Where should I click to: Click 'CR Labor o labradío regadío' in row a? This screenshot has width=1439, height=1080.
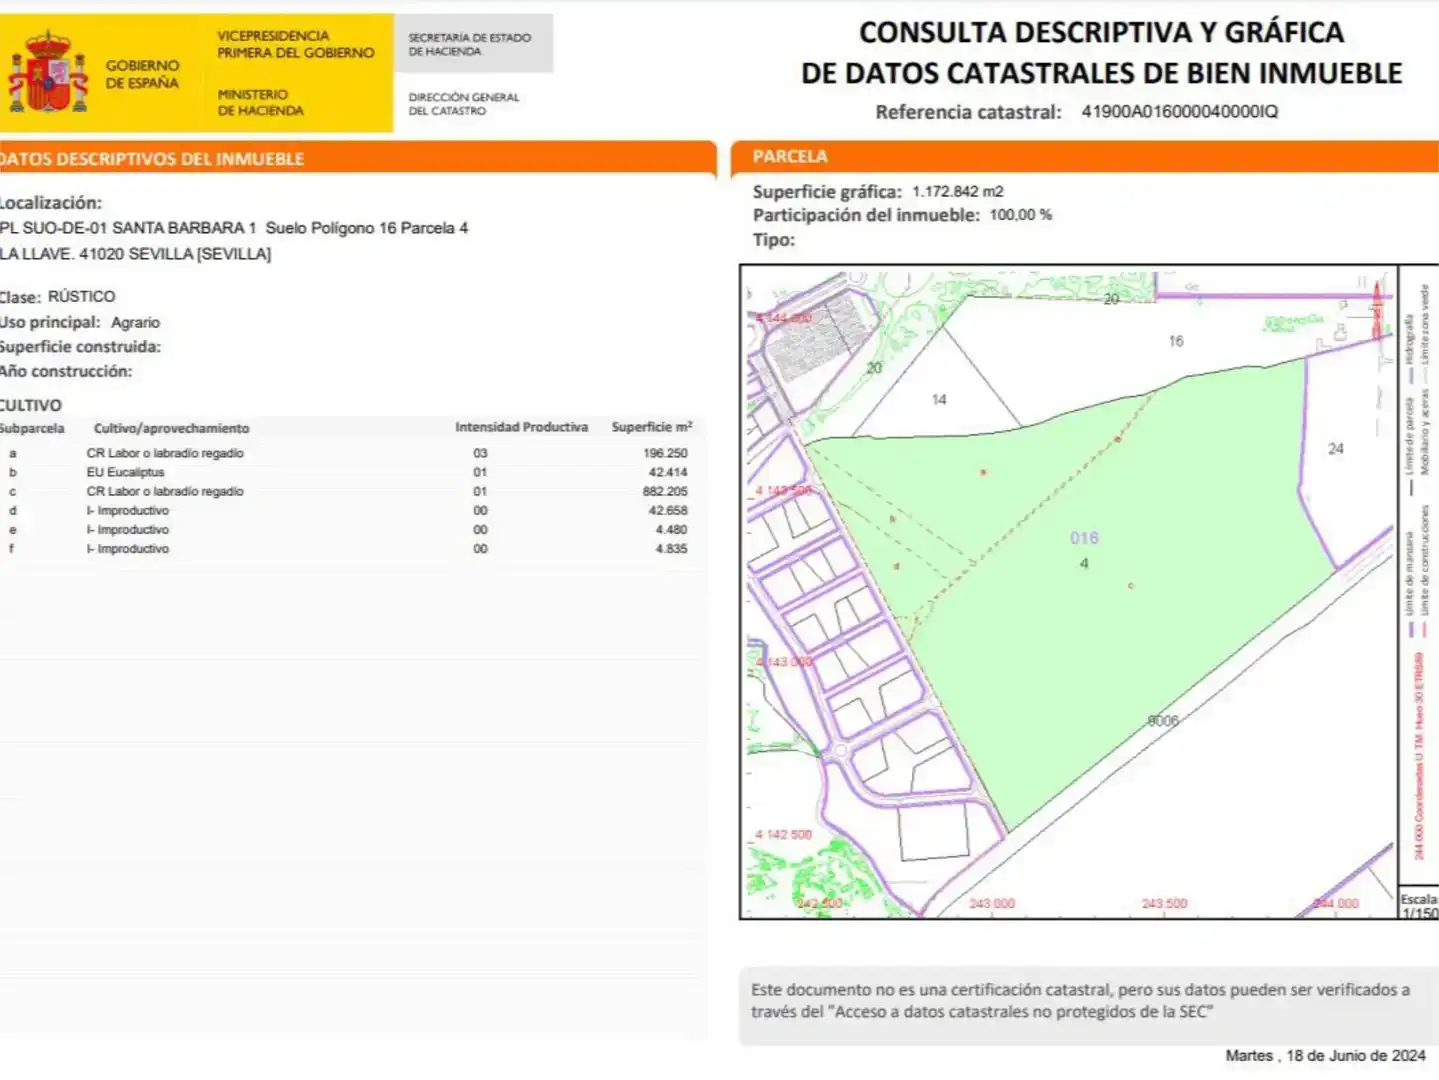point(165,453)
